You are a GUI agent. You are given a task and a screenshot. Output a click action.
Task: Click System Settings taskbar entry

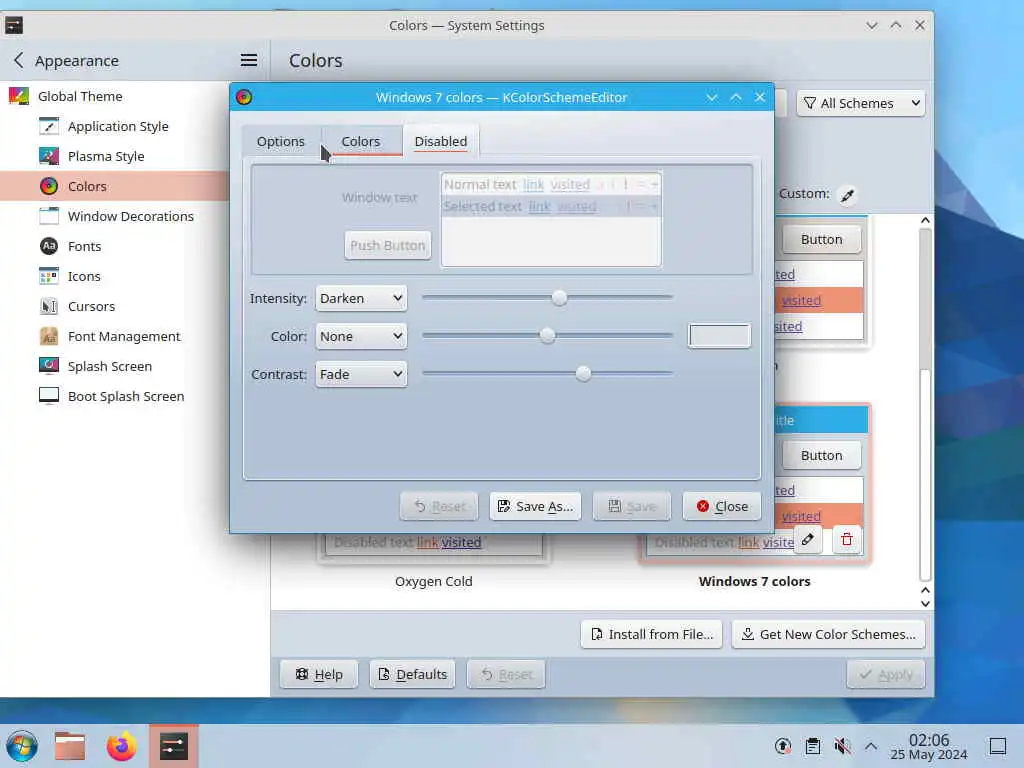click(174, 746)
